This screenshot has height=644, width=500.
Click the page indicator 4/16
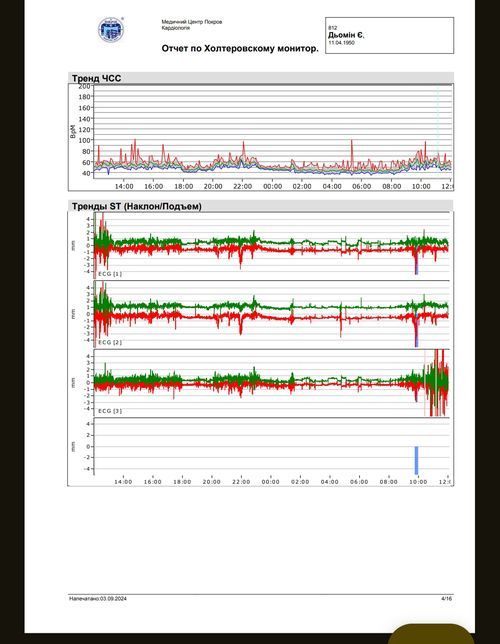(x=446, y=598)
